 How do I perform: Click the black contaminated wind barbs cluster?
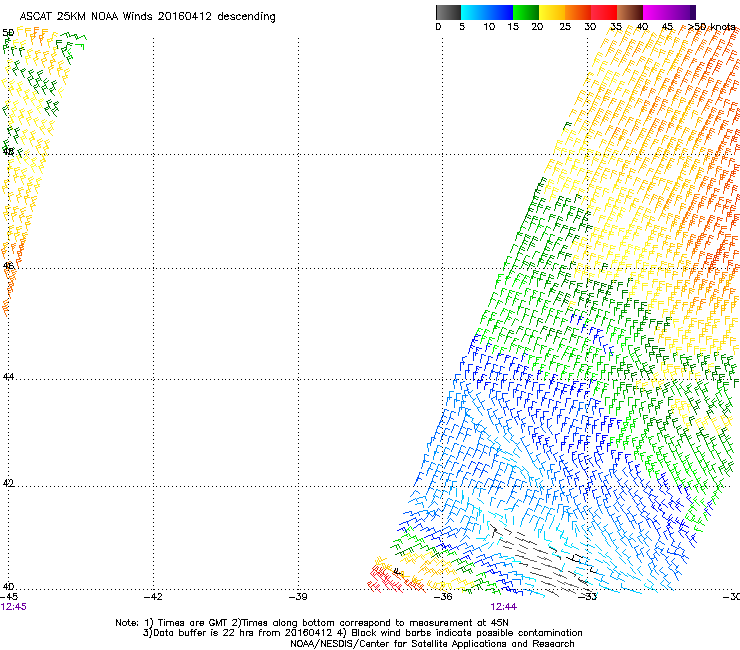point(543,559)
